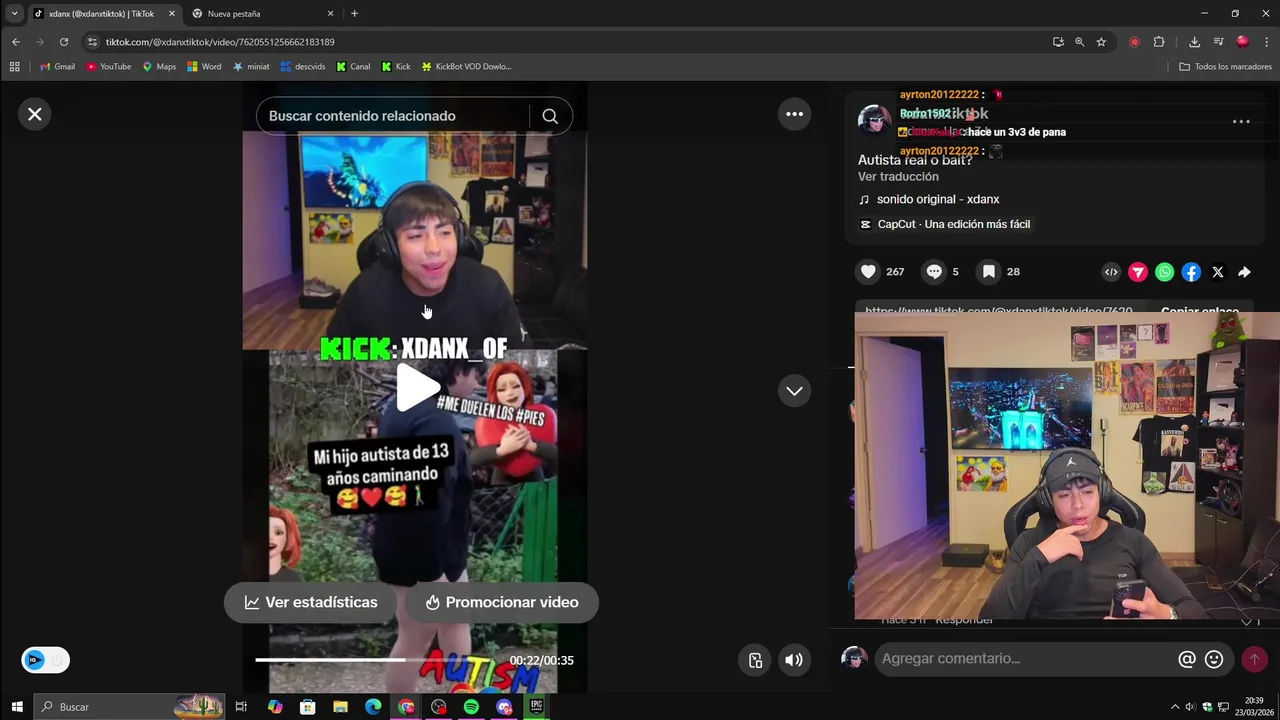
Task: Click the search magnifier in related content bar
Action: tap(550, 116)
